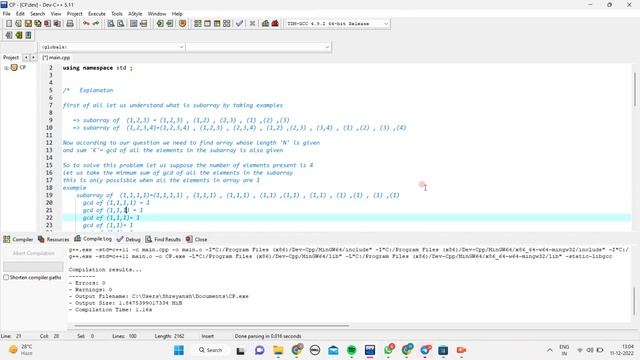Add file to project icon
The width and height of the screenshot is (640, 360).
[9, 36]
